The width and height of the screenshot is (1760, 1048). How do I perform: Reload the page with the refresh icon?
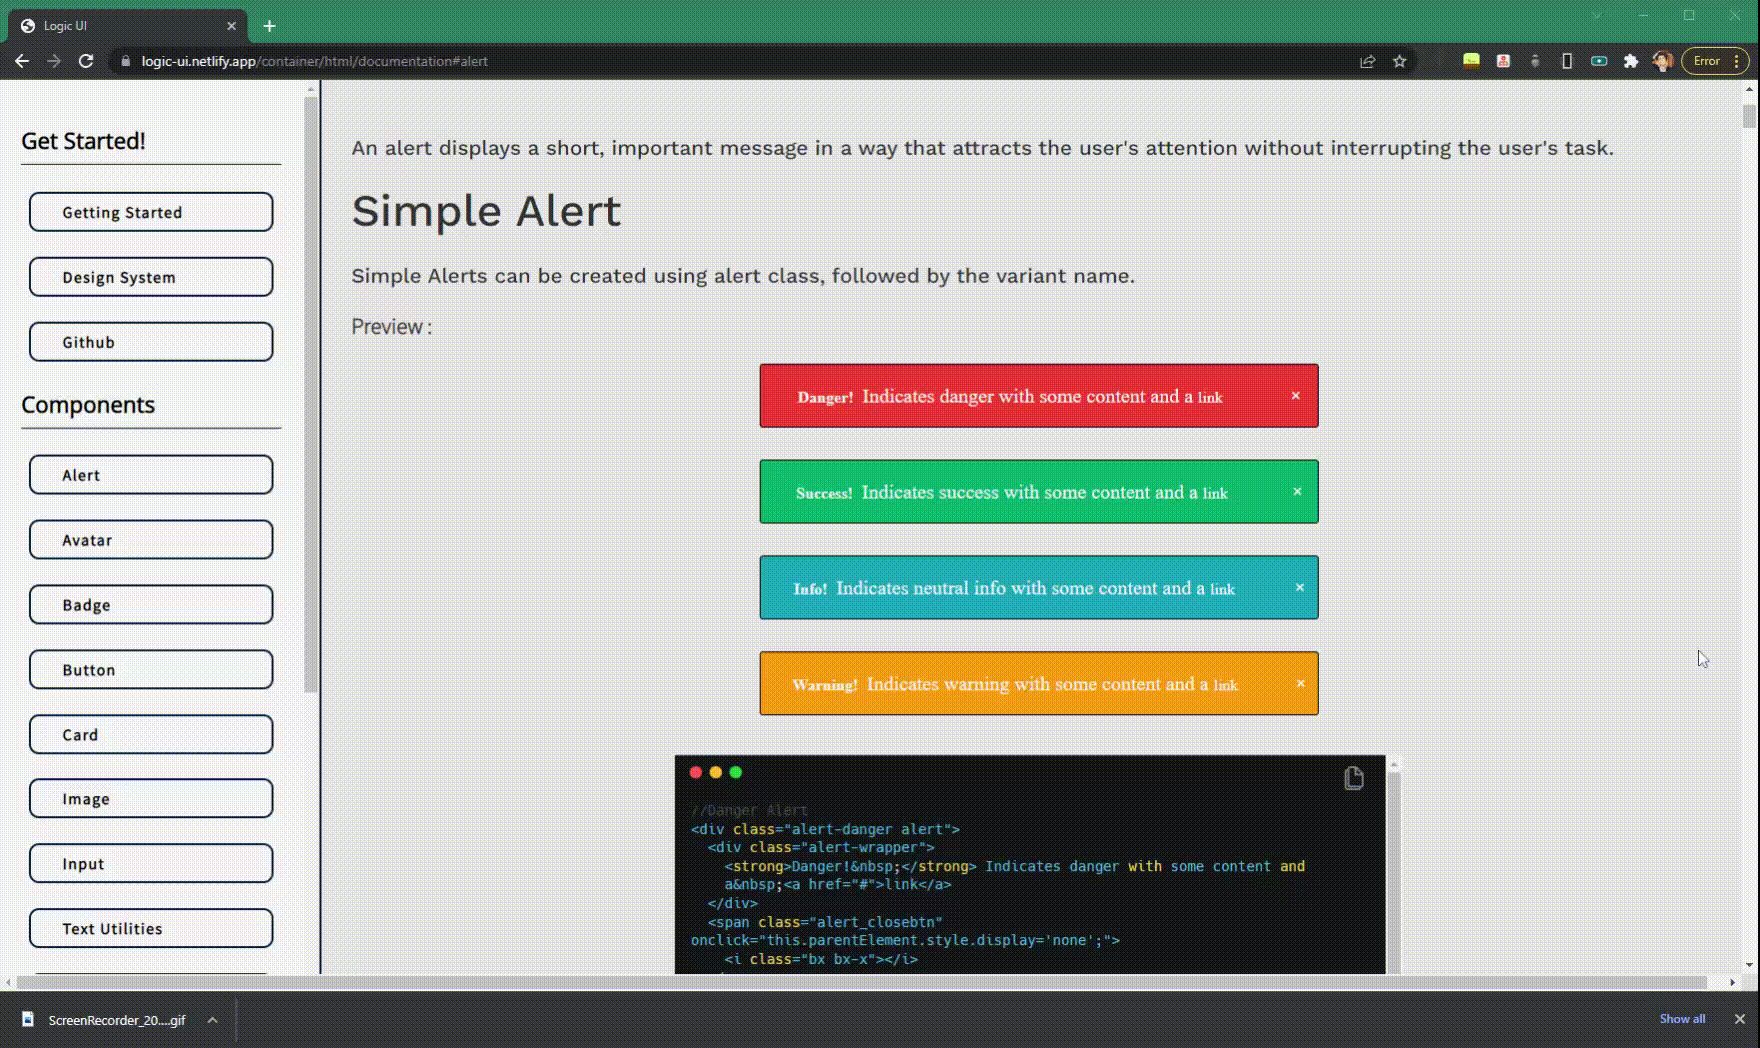[86, 61]
